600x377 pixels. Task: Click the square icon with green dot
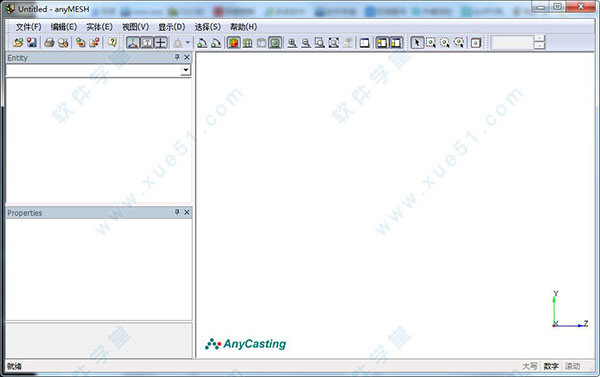pyautogui.click(x=476, y=42)
